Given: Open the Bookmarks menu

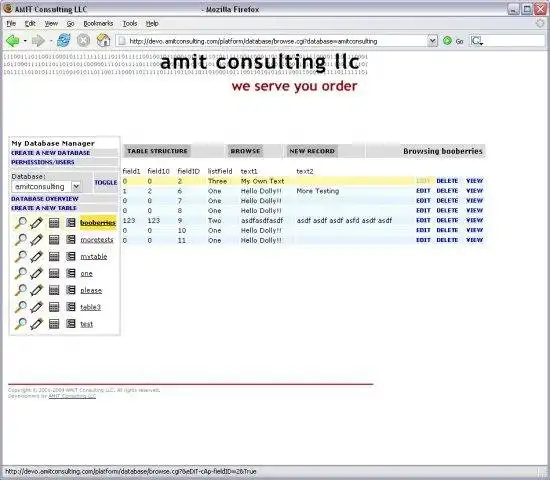Looking at the screenshot, I should pyautogui.click(x=98, y=24).
